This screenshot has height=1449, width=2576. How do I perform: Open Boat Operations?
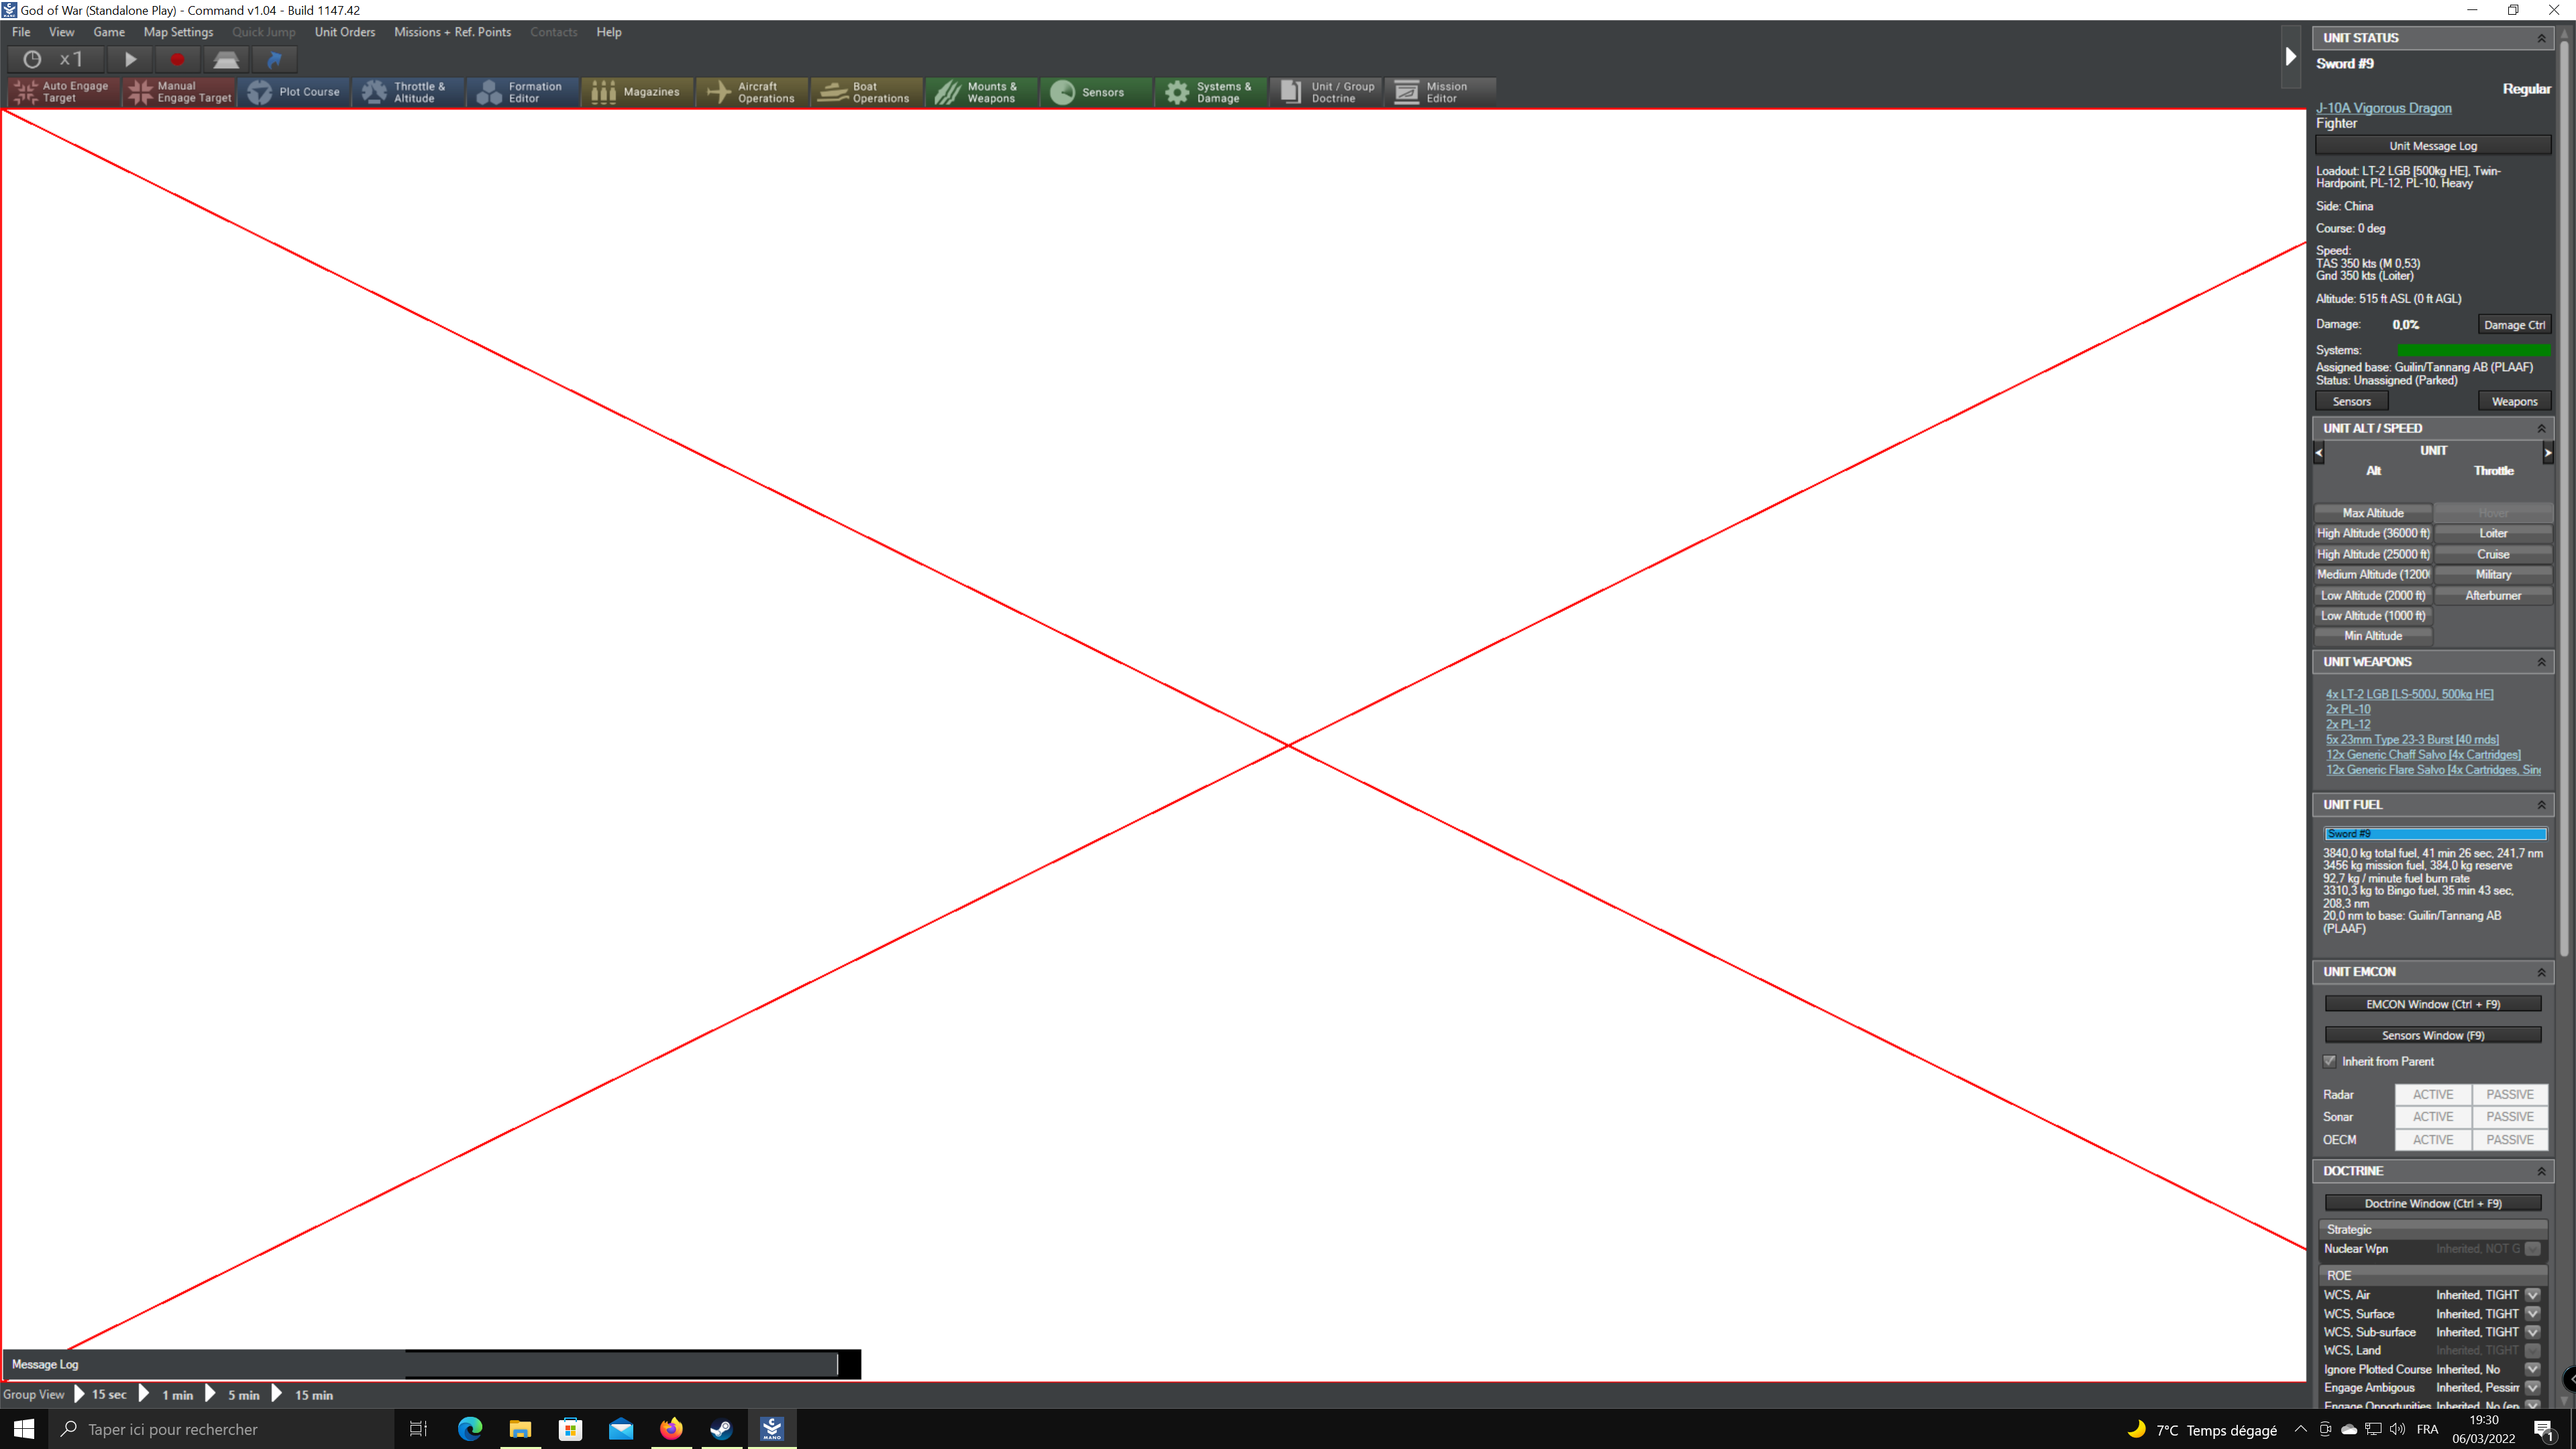point(866,92)
